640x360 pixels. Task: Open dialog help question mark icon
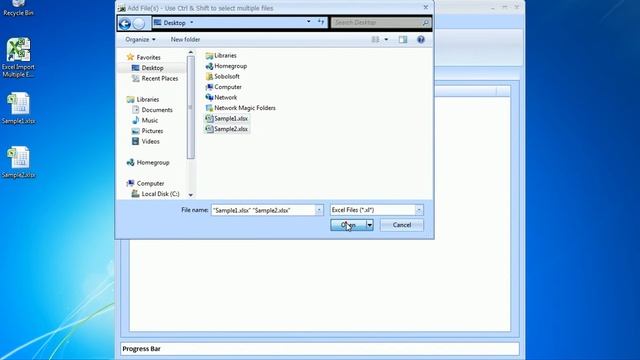click(x=421, y=40)
